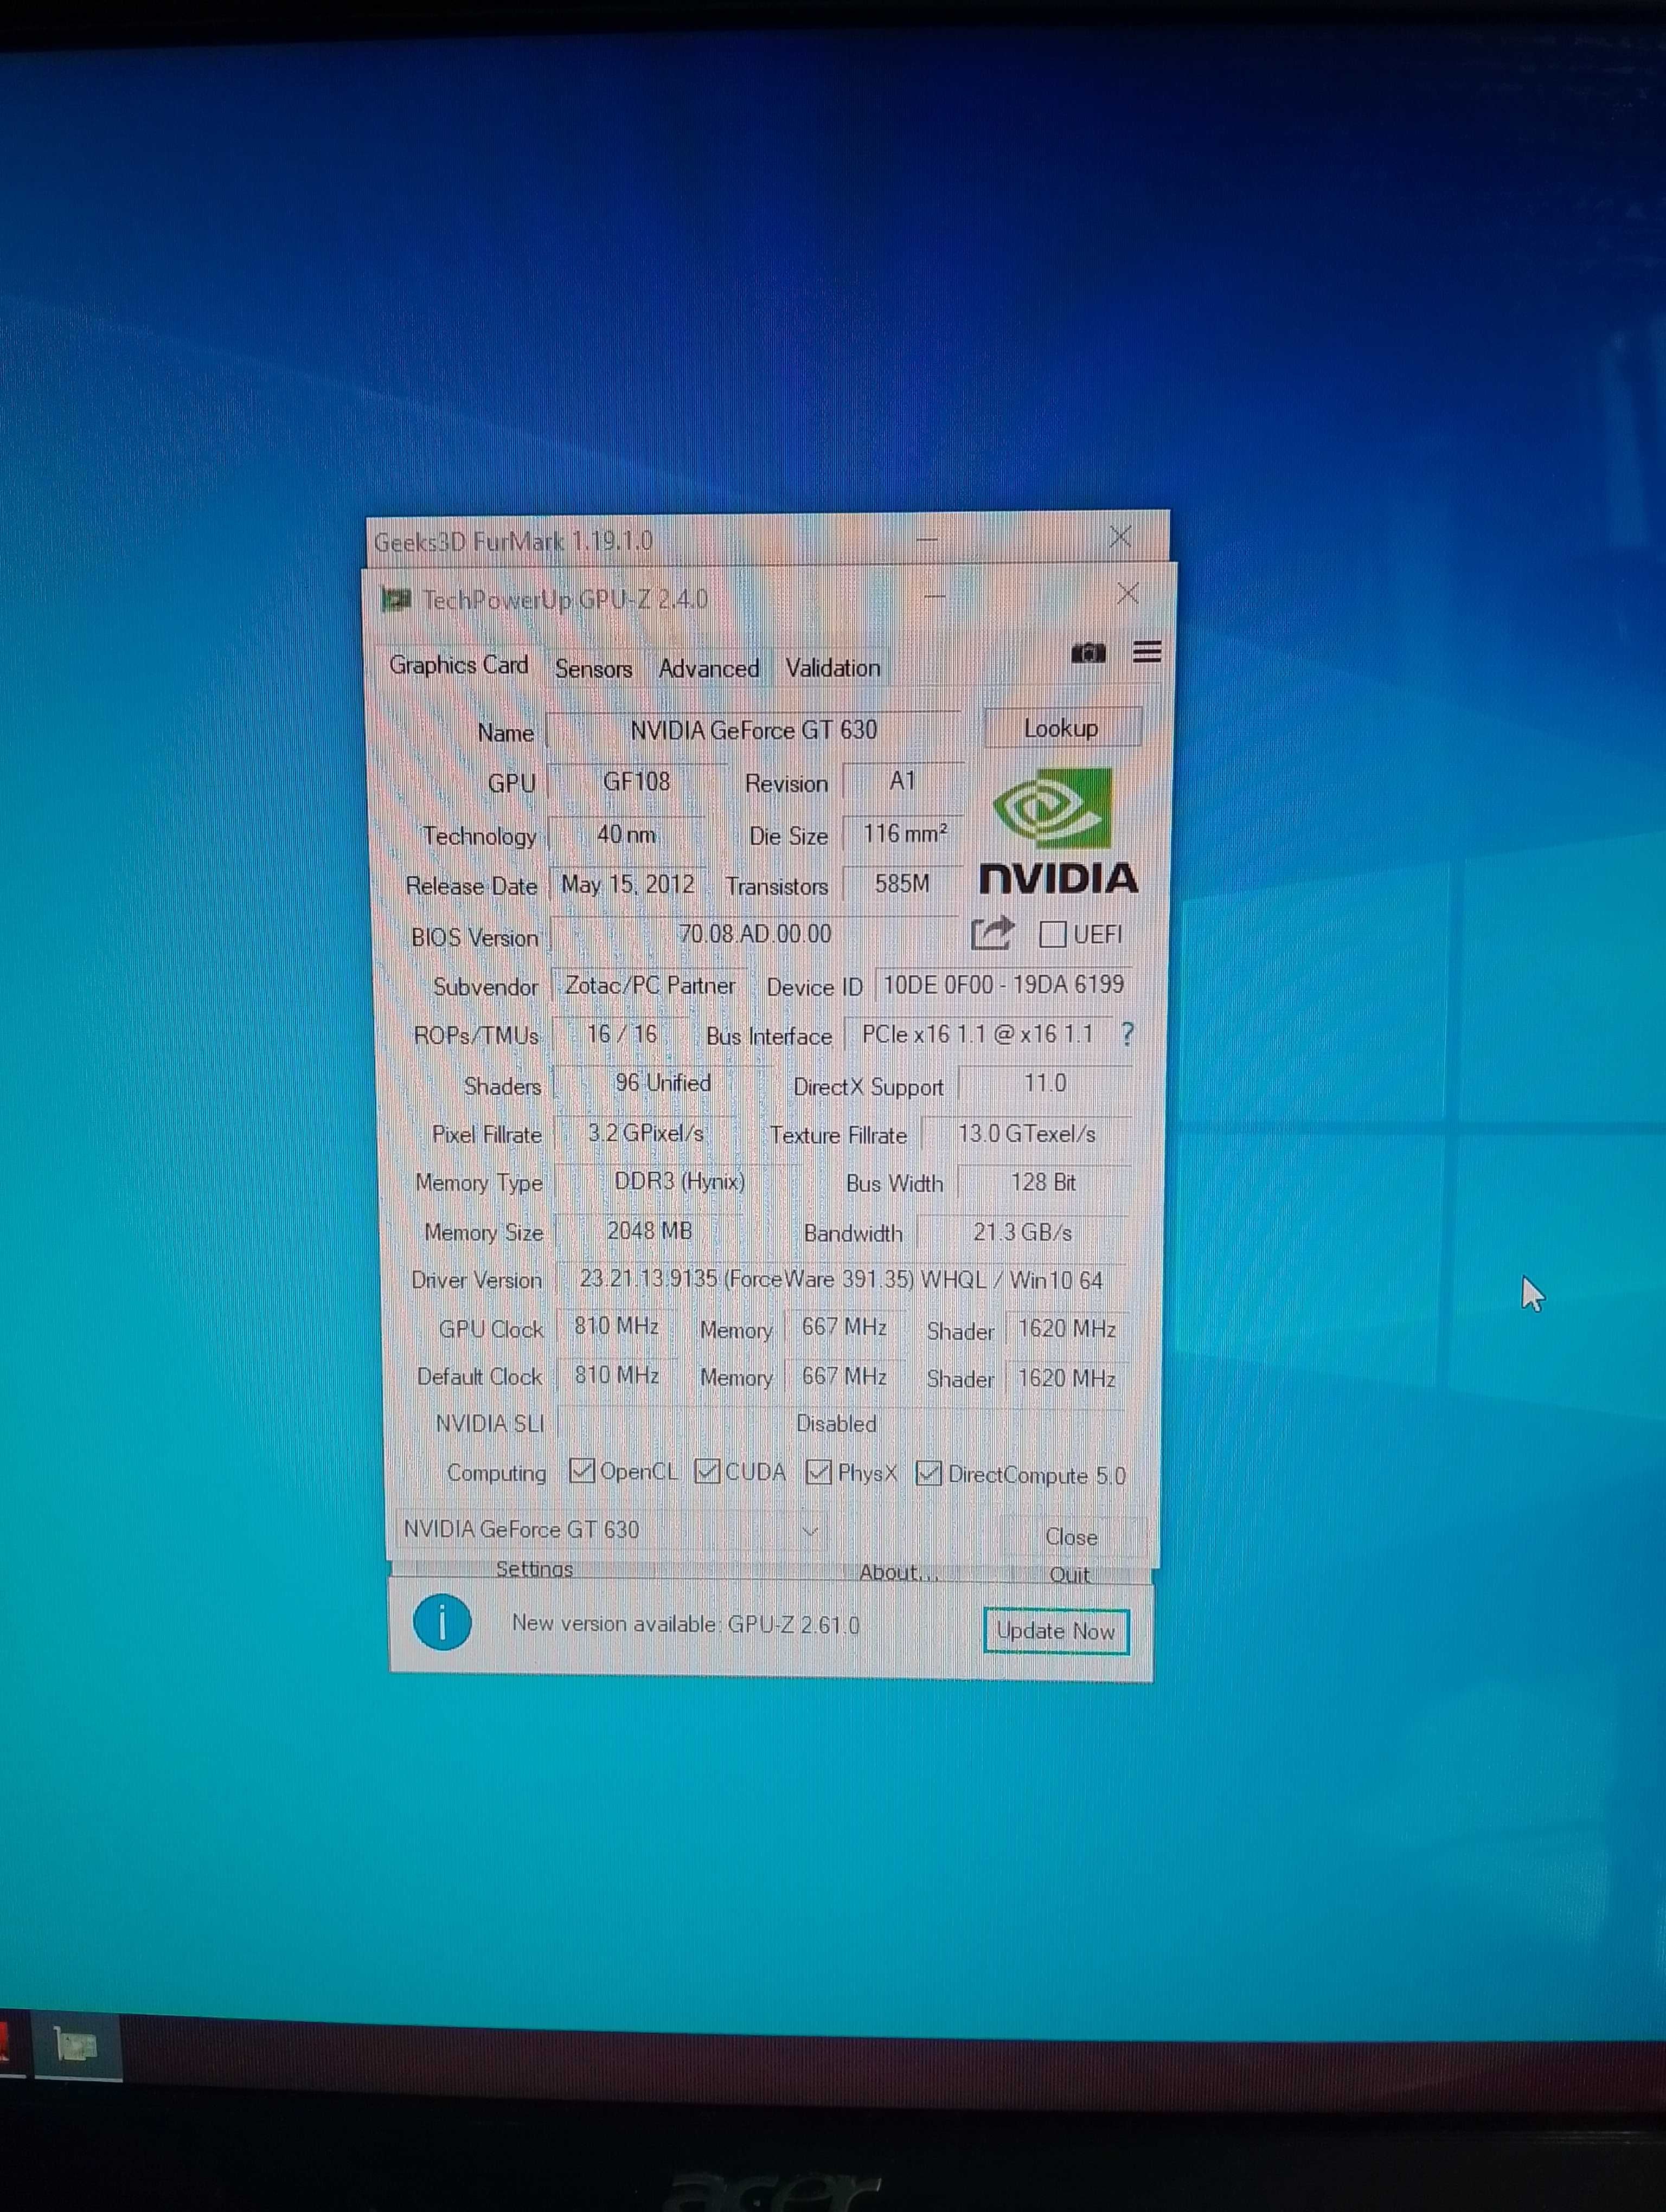Click the GPU Clock field 810 MHz
Viewport: 1666px width, 2212px height.
click(x=616, y=1327)
